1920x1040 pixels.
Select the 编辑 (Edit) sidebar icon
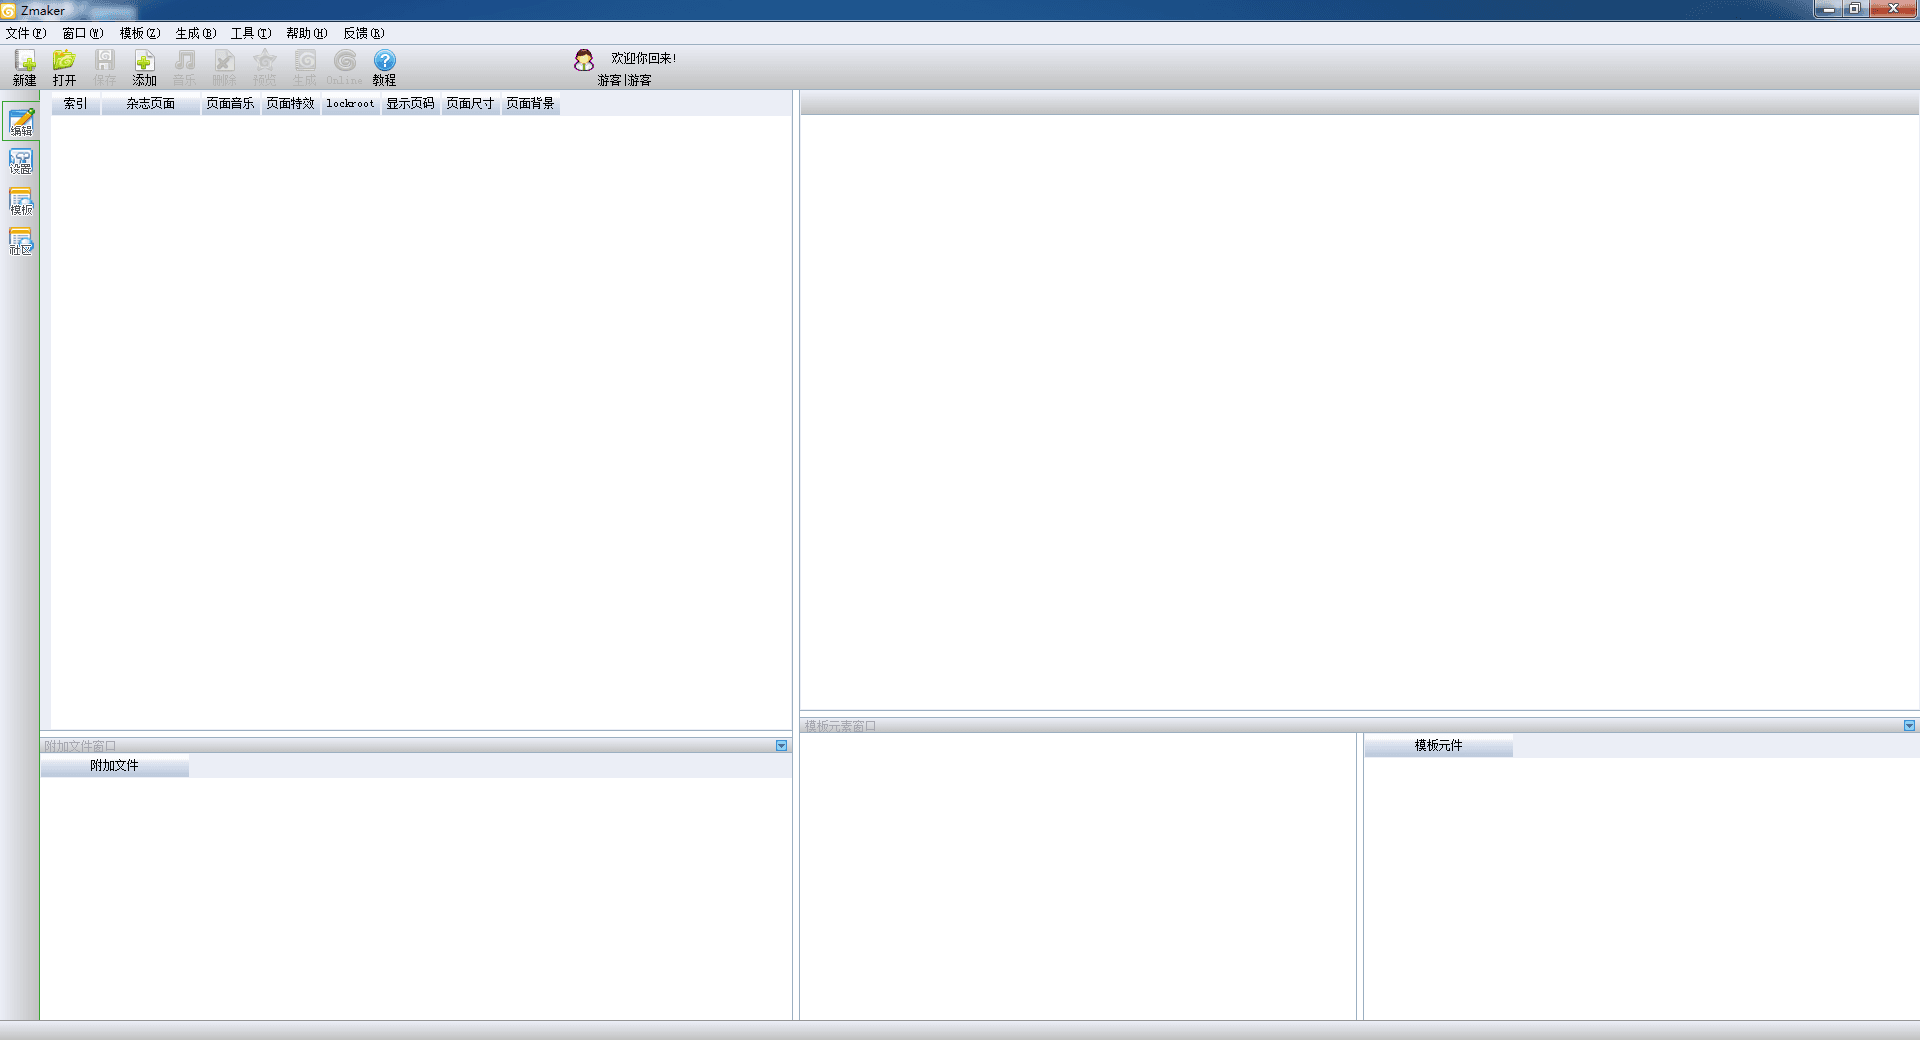pos(21,122)
